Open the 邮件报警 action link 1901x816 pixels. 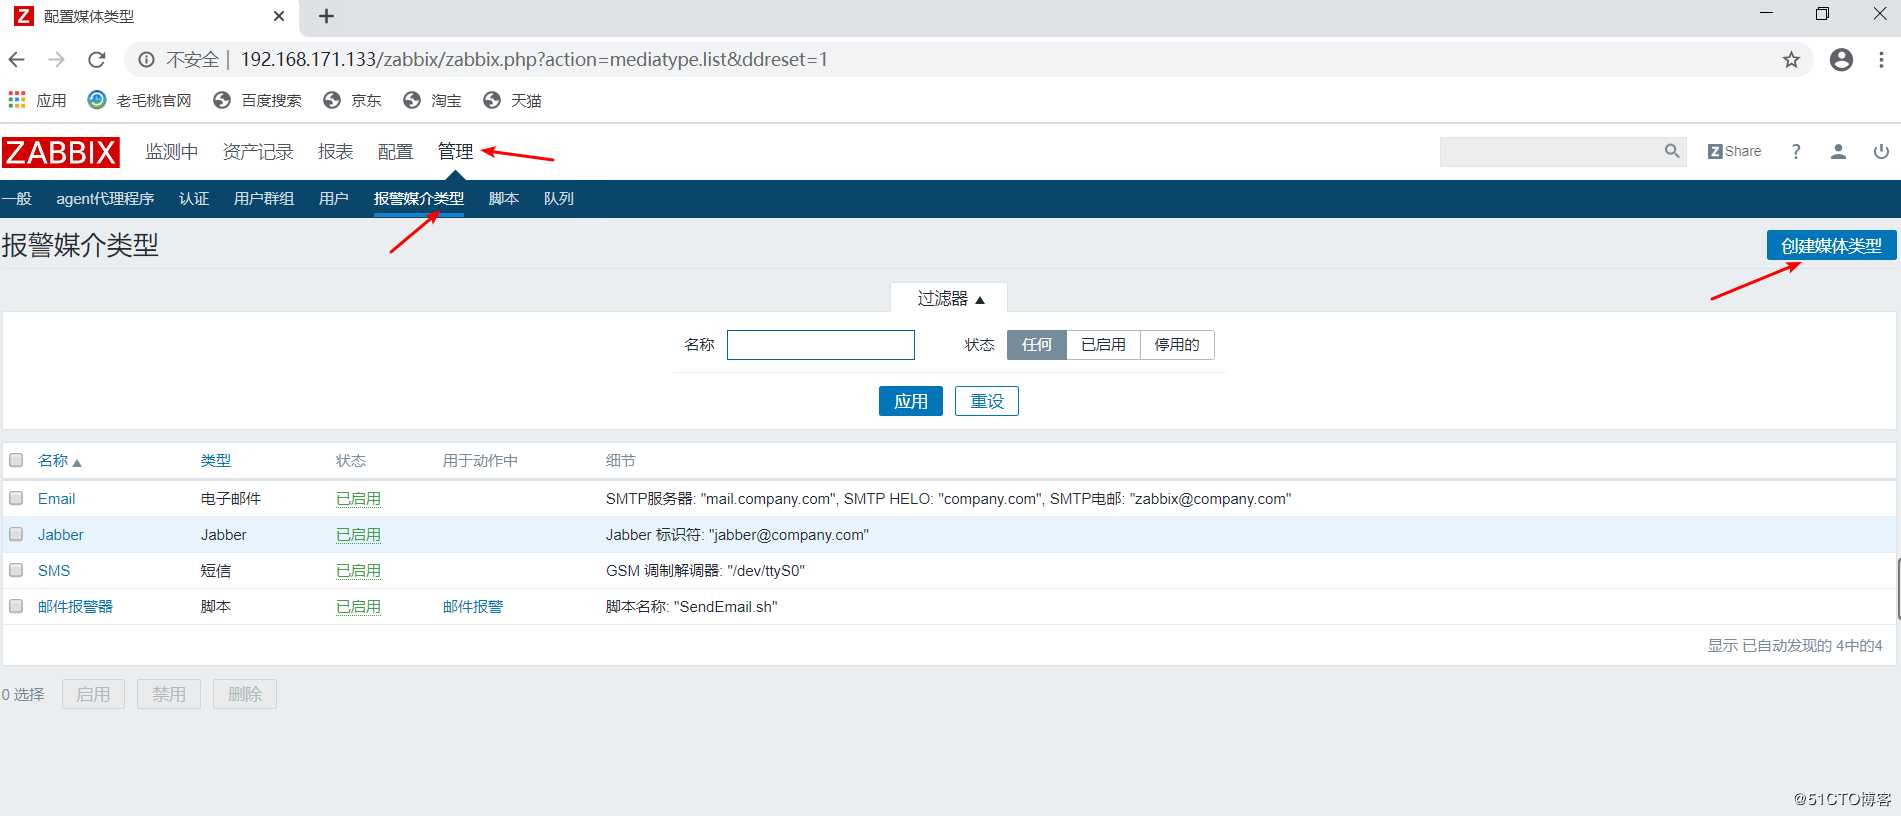pos(473,607)
